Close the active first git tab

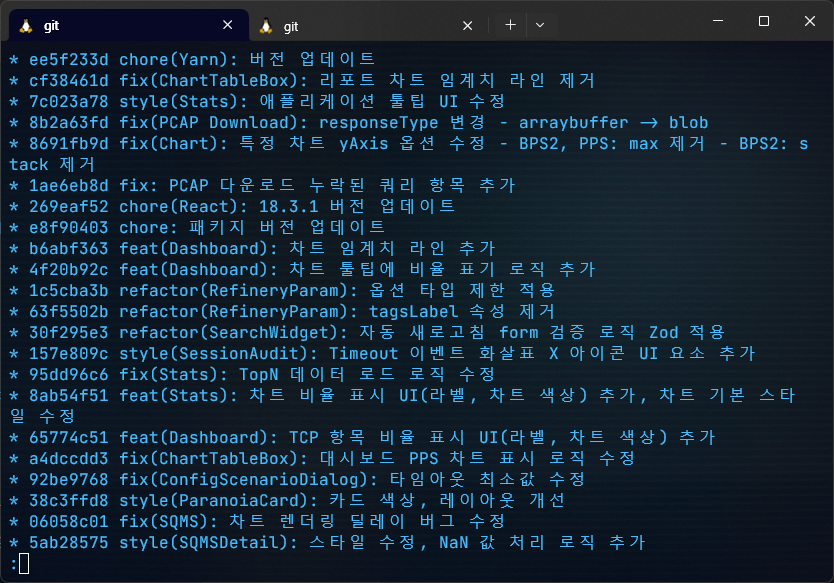click(228, 25)
